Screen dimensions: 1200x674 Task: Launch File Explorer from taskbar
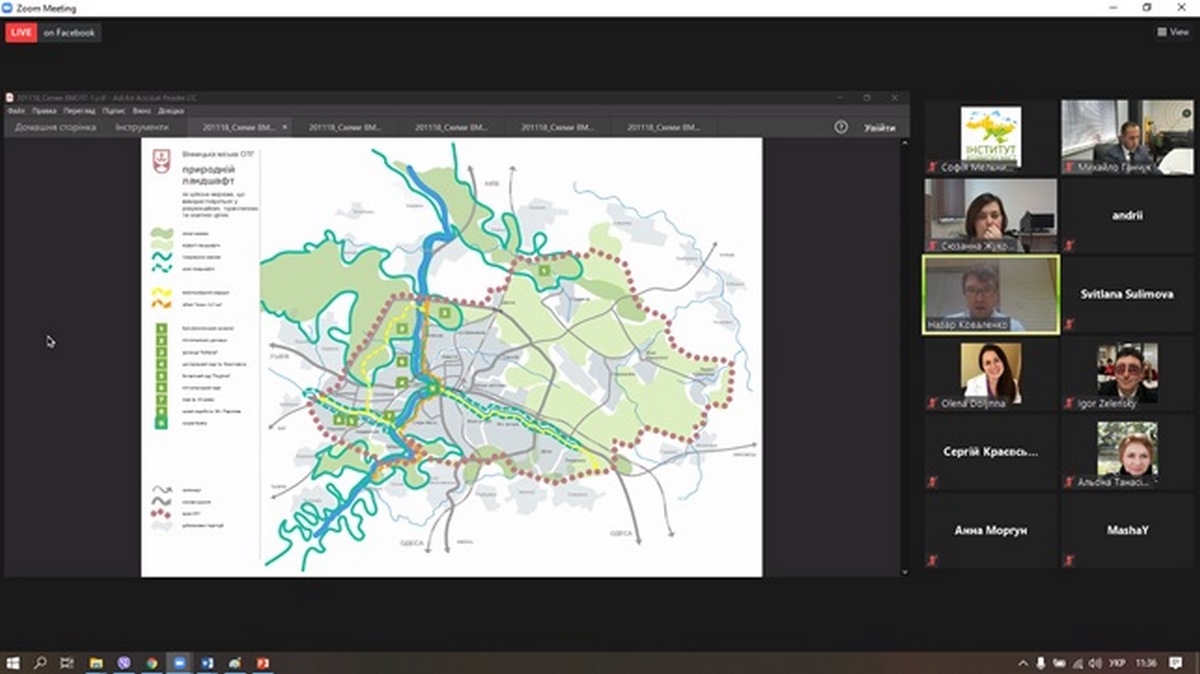pos(96,663)
